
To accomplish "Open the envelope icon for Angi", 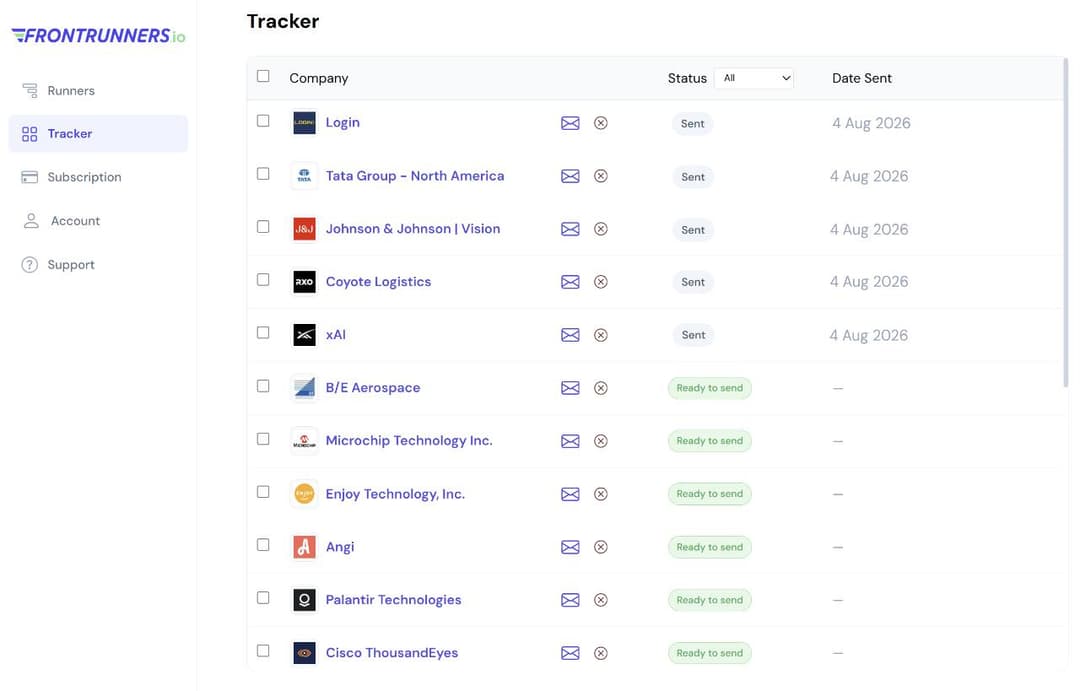I will pyautogui.click(x=570, y=547).
